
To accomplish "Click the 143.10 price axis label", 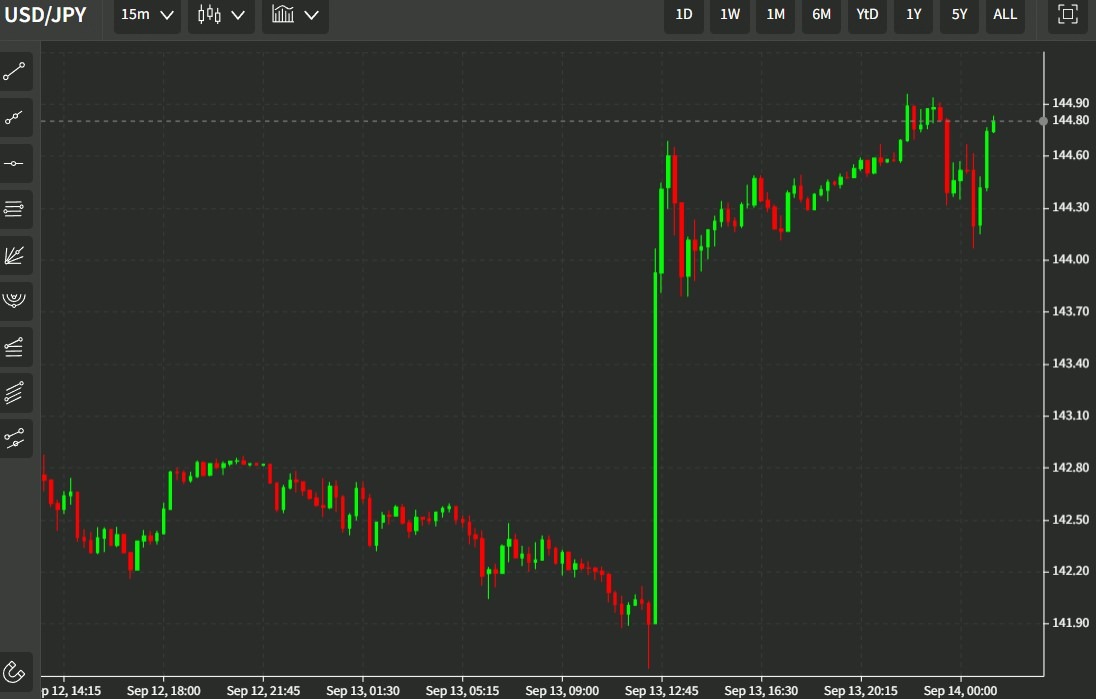I will [1070, 415].
